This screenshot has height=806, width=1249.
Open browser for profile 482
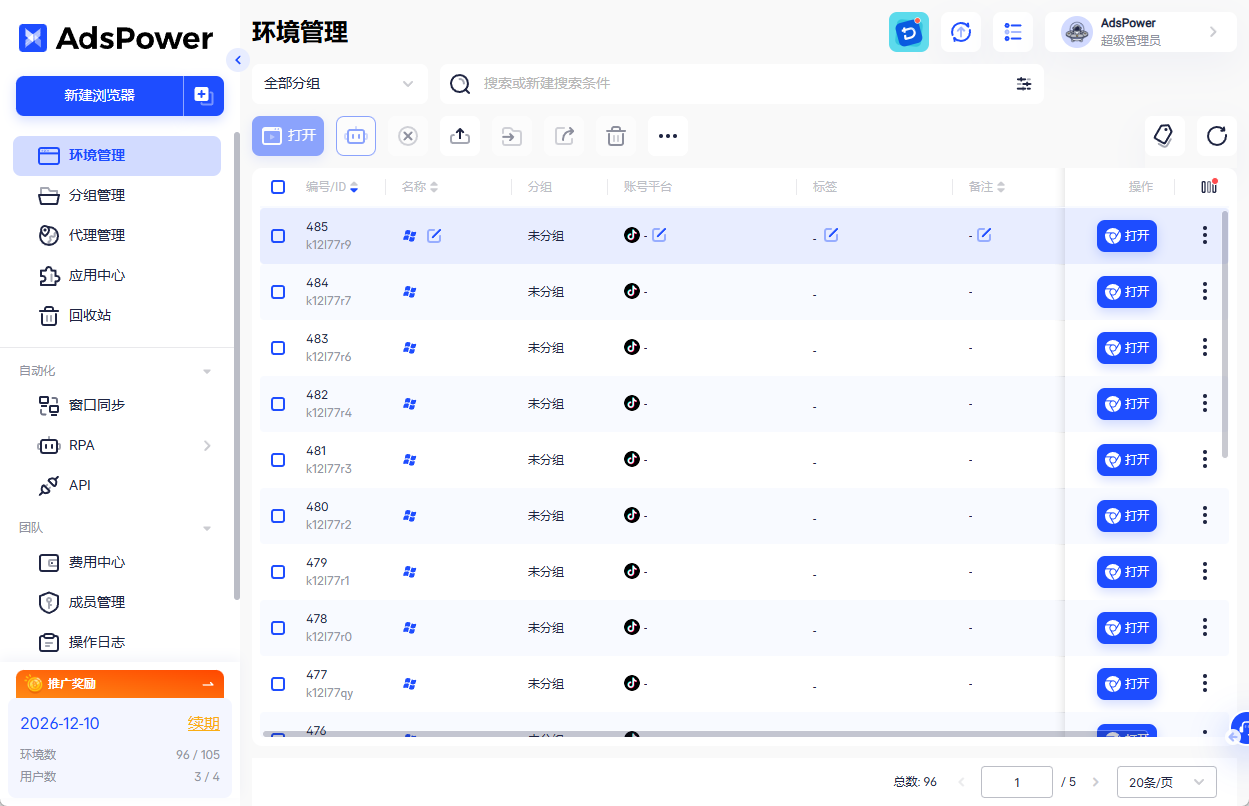pyautogui.click(x=1126, y=404)
